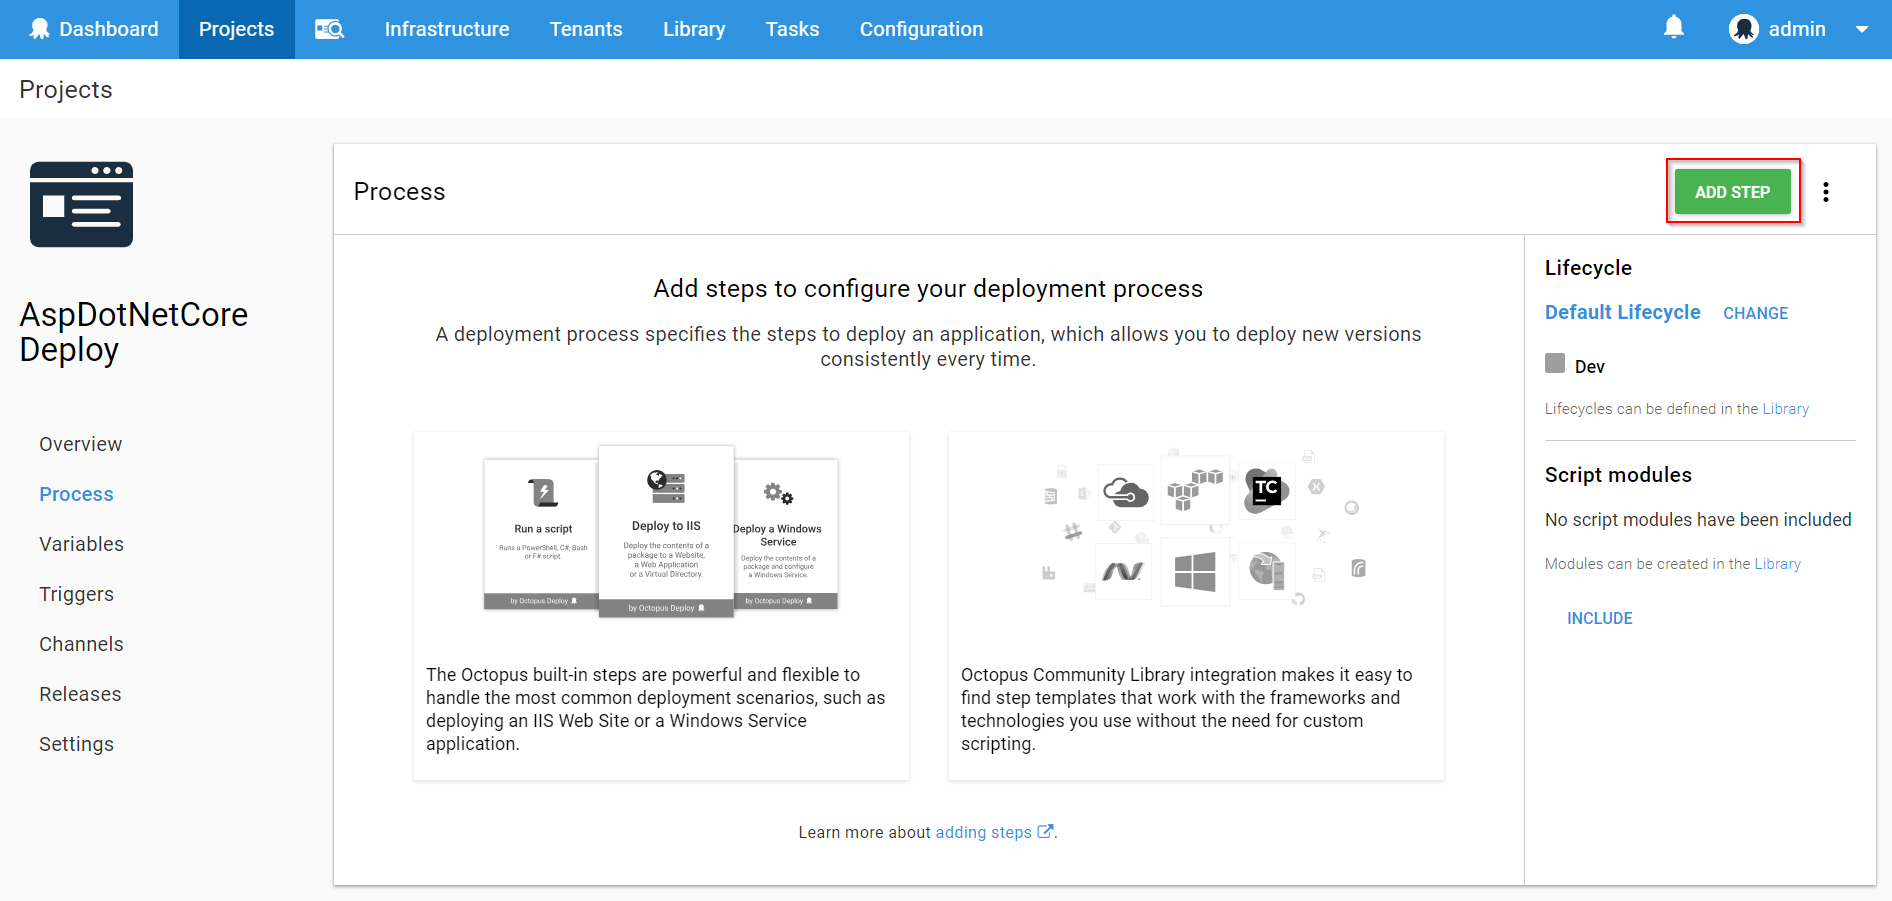Screen dimensions: 1892x901
Task: Click the Octopus Dashboard logo icon
Action: [40, 29]
